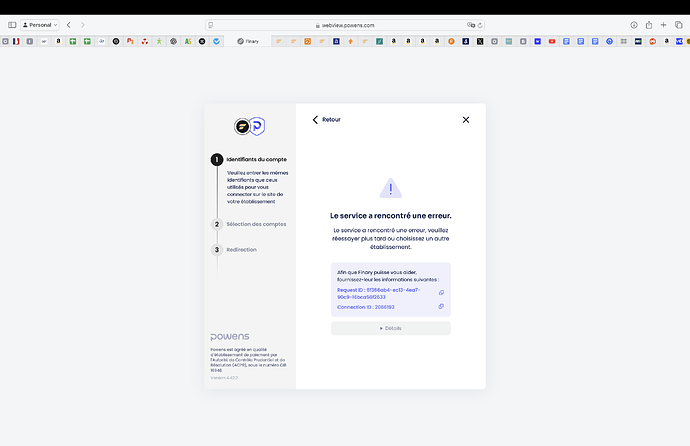Click the Connection ID : 2066193 text
This screenshot has width=690, height=446.
366,307
